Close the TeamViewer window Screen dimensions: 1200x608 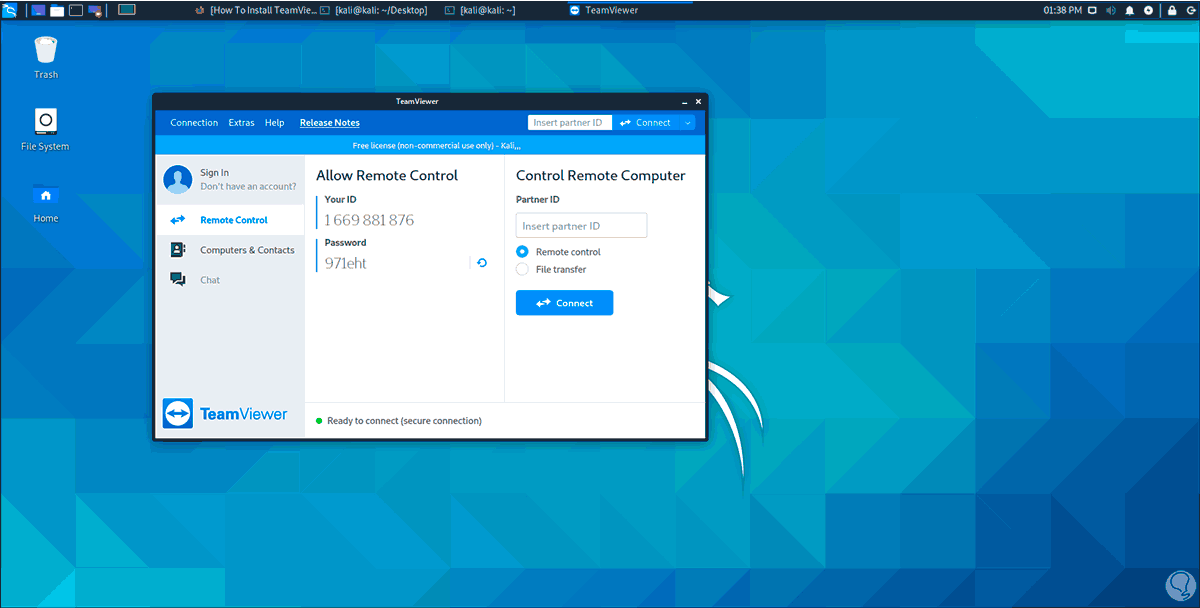coord(698,101)
